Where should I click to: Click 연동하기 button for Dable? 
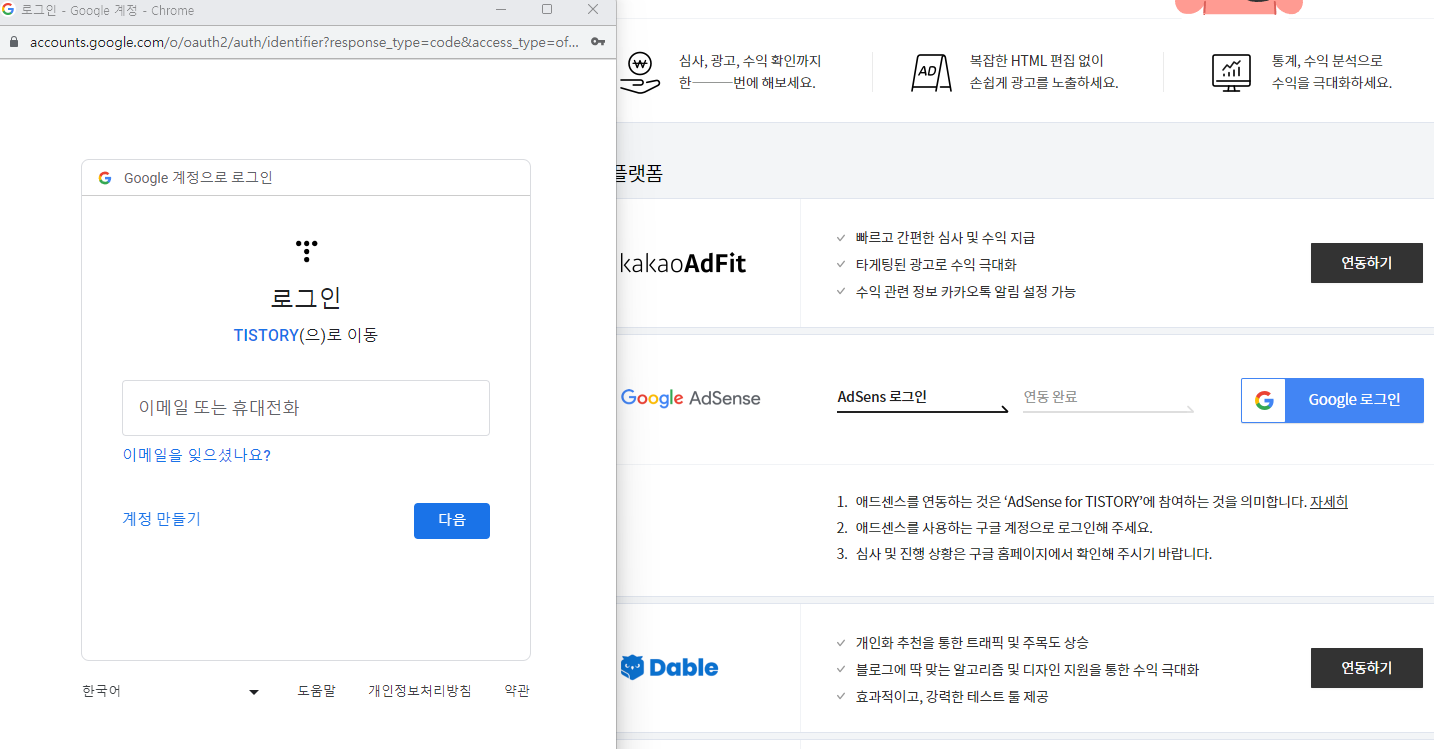point(1367,667)
